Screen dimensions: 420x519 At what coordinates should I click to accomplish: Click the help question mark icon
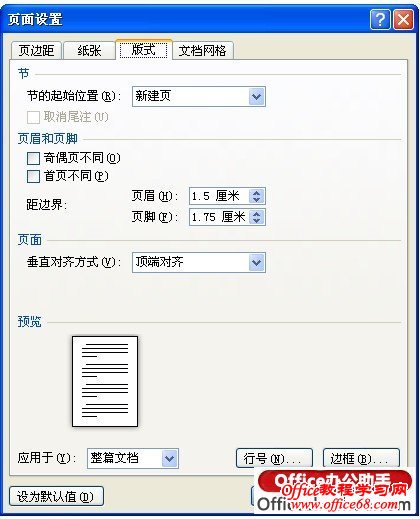click(380, 20)
